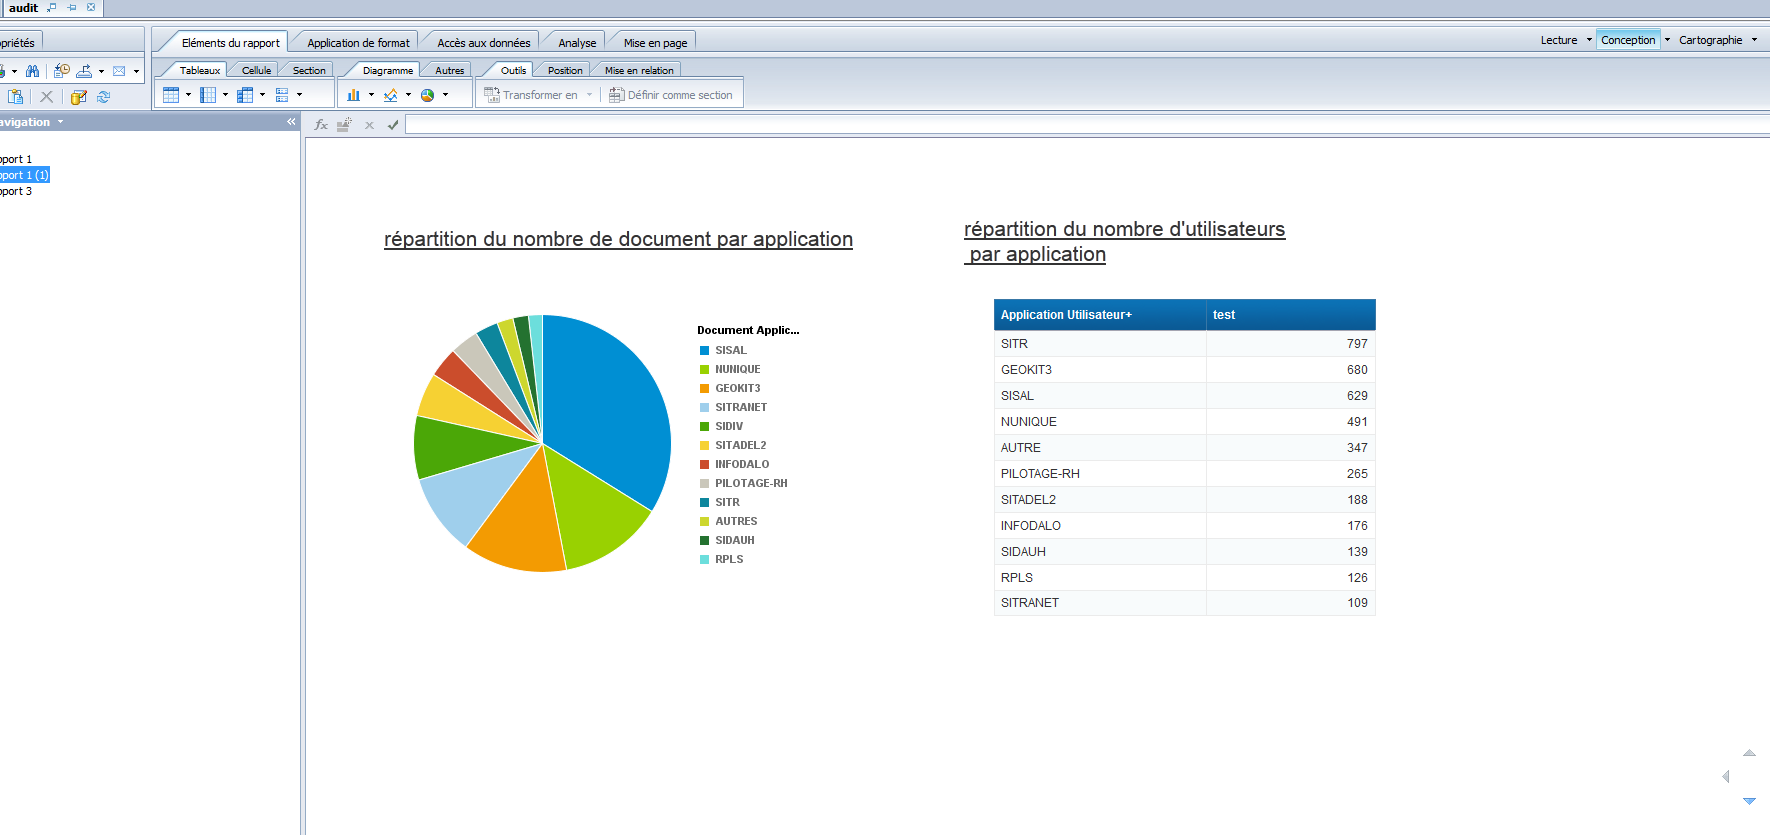Open the cross table dropdown arrow
The image size is (1770, 835).
pos(262,95)
